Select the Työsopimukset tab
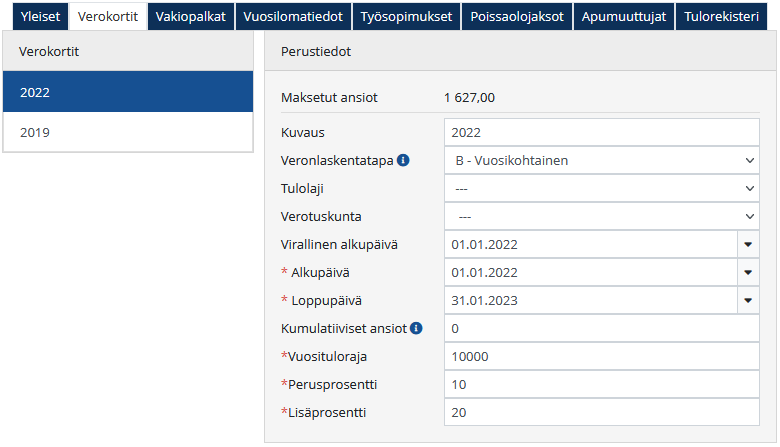The height and width of the screenshot is (447, 780). click(407, 16)
